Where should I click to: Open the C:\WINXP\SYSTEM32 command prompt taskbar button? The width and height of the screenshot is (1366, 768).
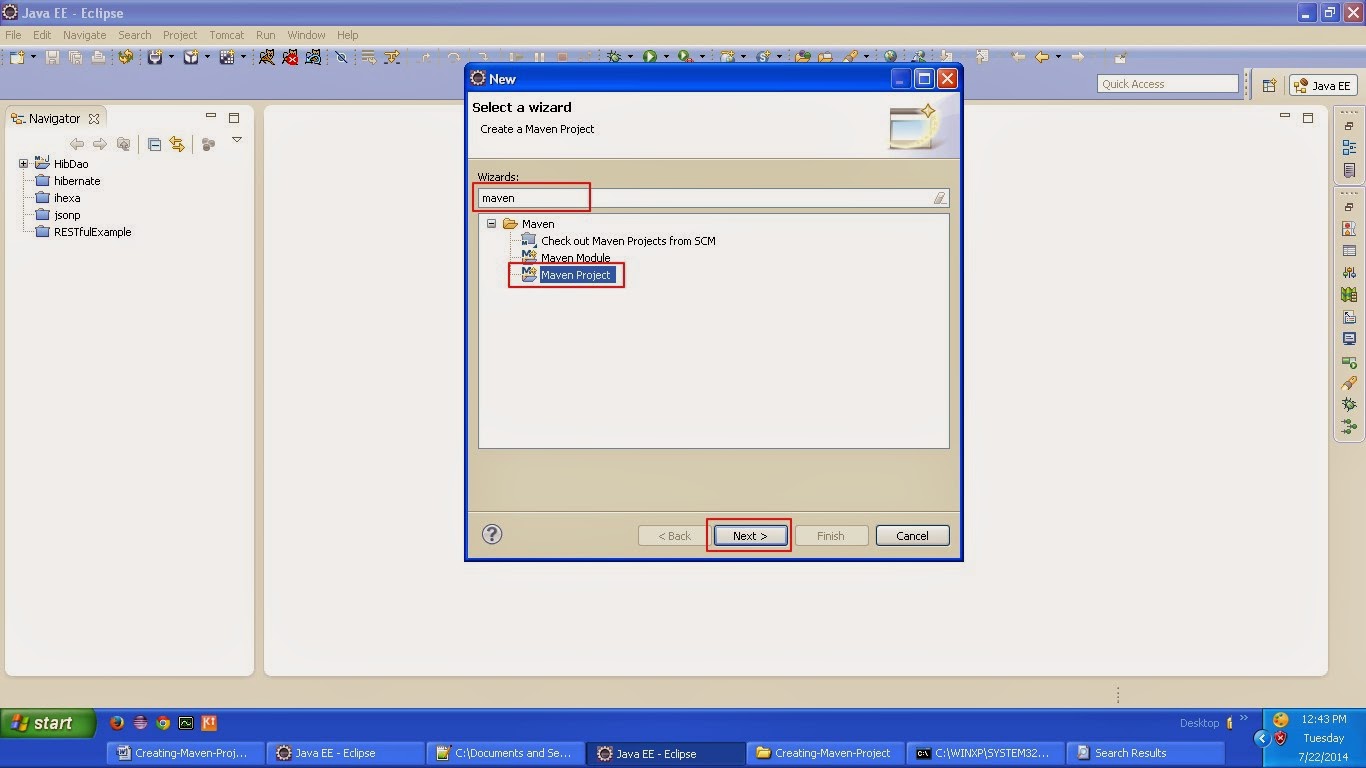[x=987, y=753]
